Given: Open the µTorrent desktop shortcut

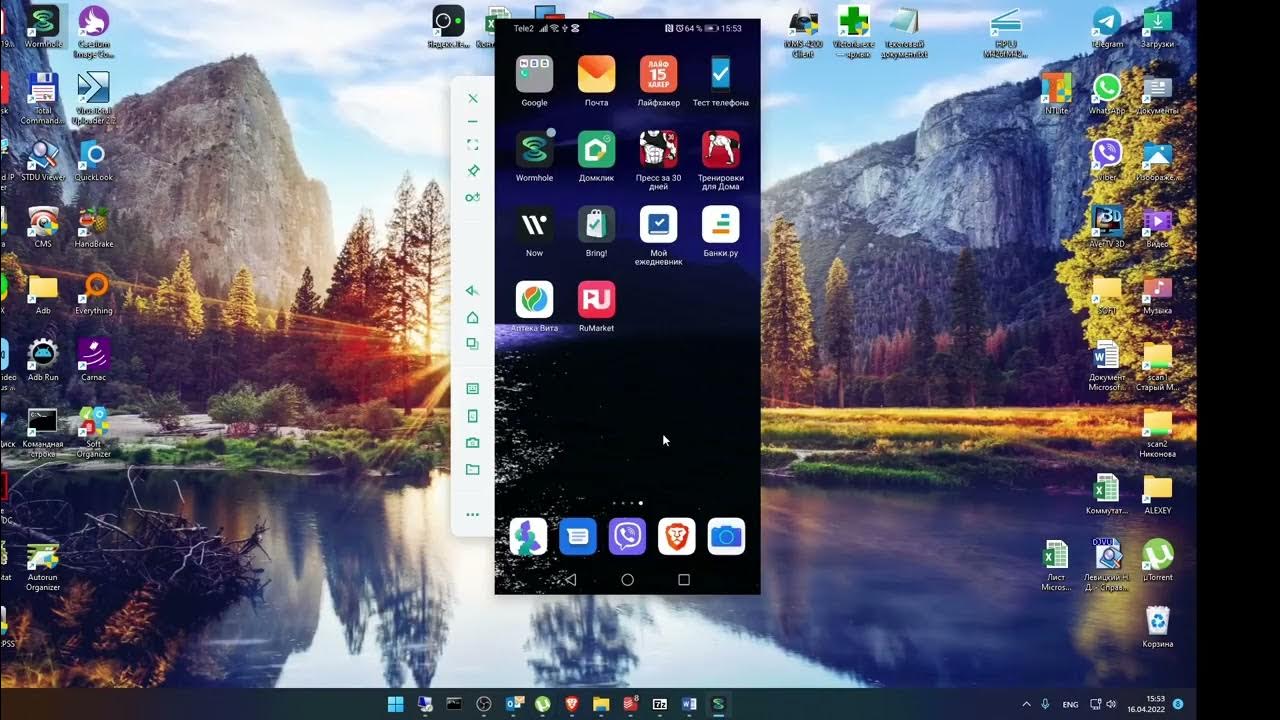Looking at the screenshot, I should pyautogui.click(x=1158, y=560).
